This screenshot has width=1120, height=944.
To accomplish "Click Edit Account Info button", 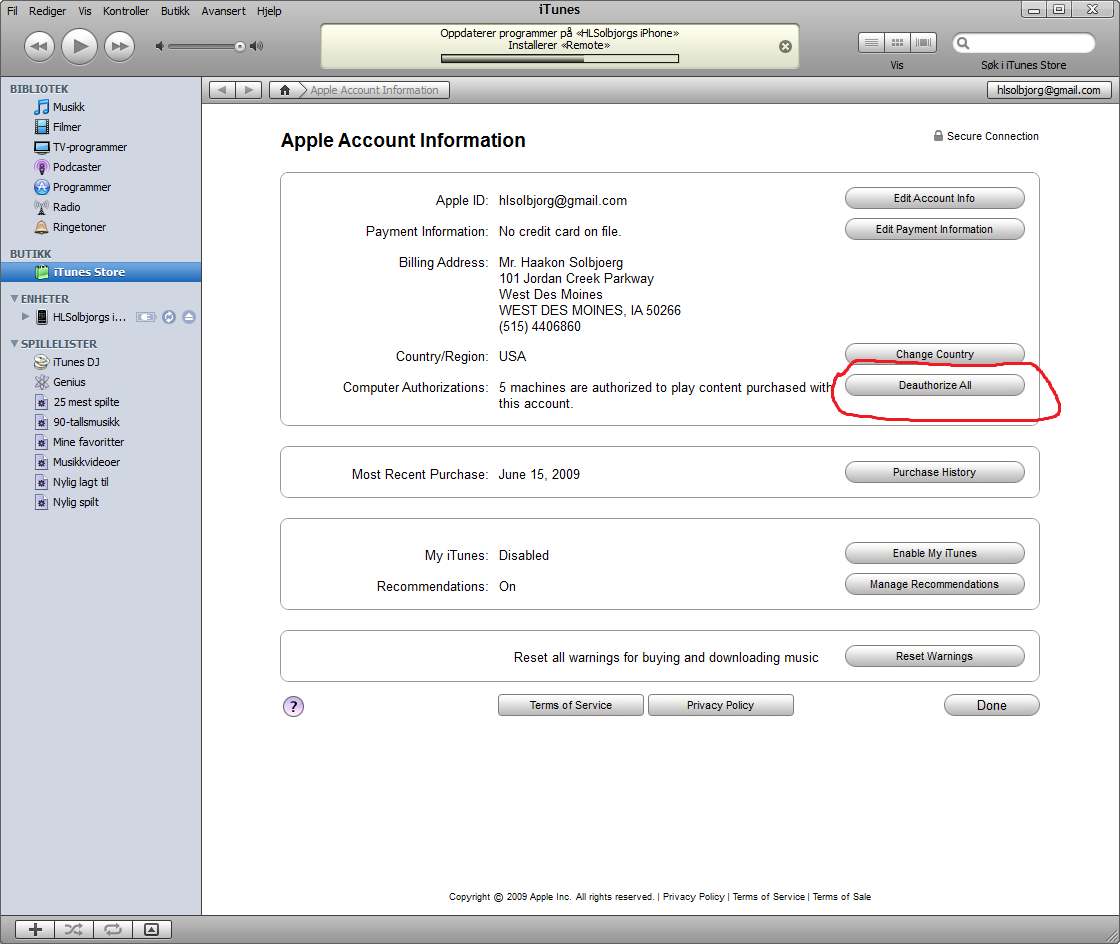I will (934, 199).
